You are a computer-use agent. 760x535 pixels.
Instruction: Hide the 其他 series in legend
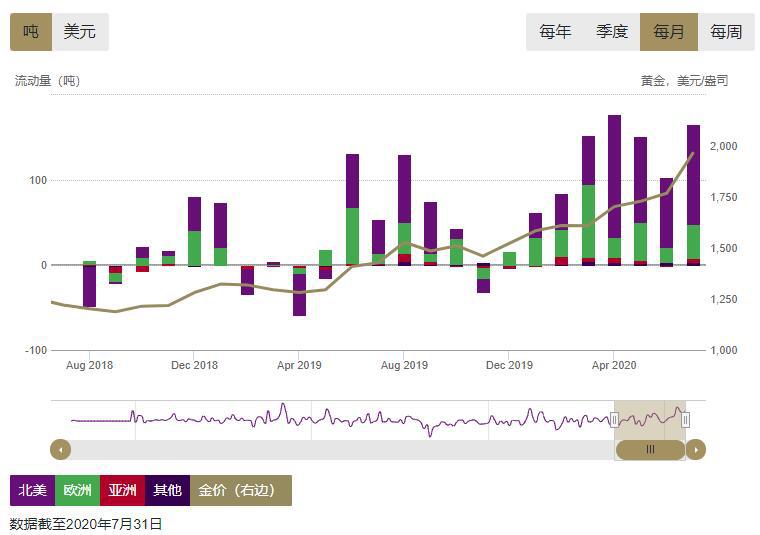(167, 490)
